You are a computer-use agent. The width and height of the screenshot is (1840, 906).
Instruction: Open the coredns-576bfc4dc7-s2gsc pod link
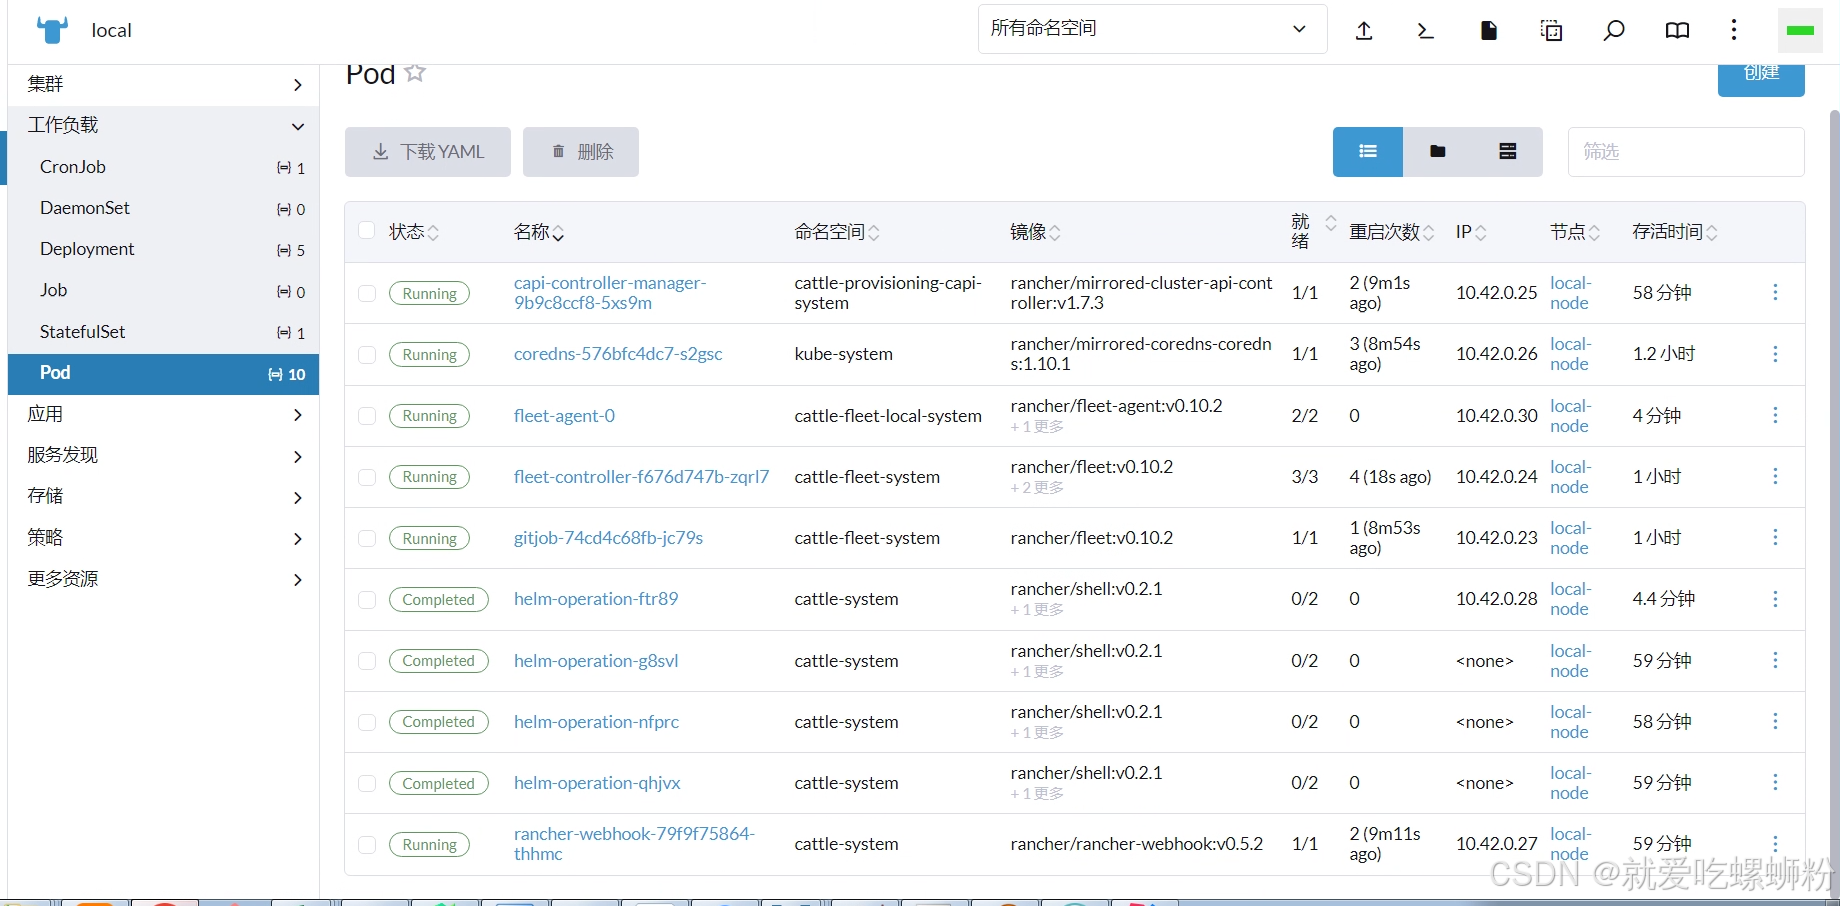click(x=618, y=354)
